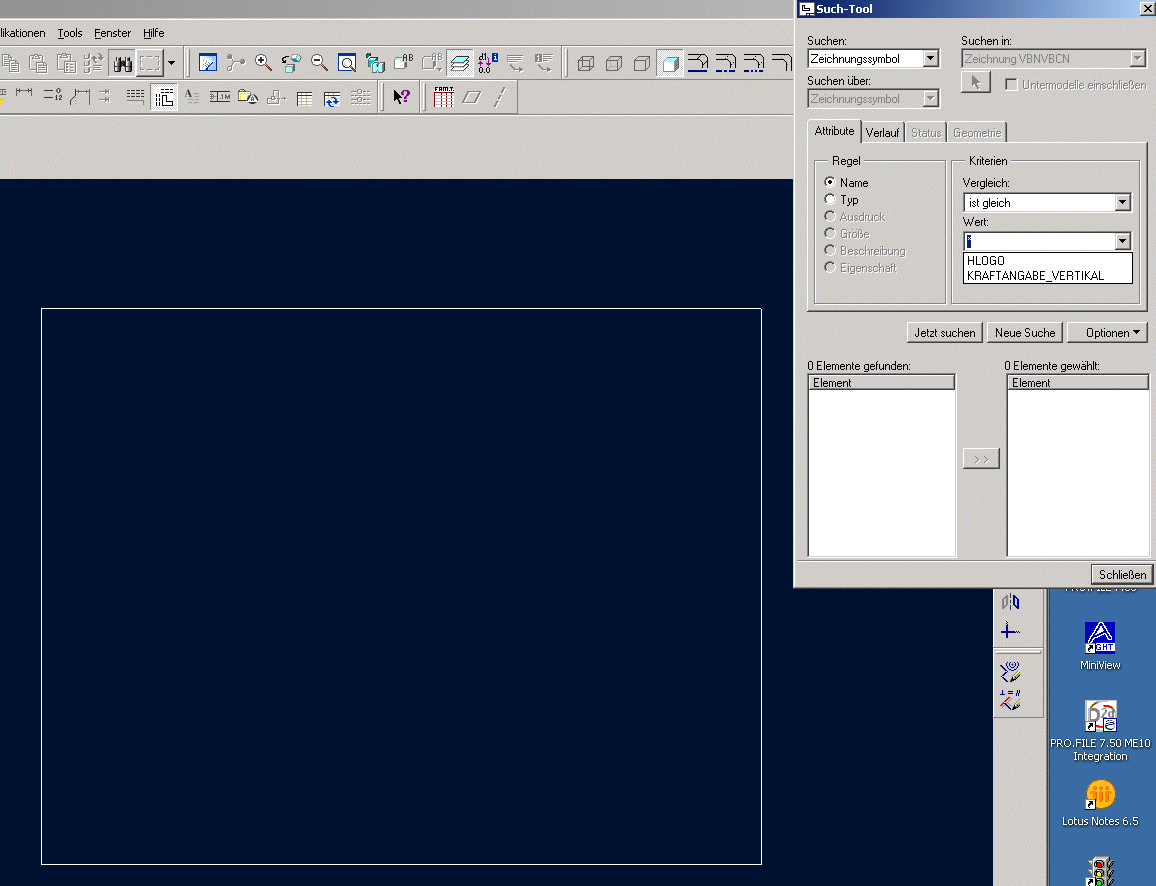Open the Optionen dropdown button
The image size is (1156, 886).
tap(1107, 333)
